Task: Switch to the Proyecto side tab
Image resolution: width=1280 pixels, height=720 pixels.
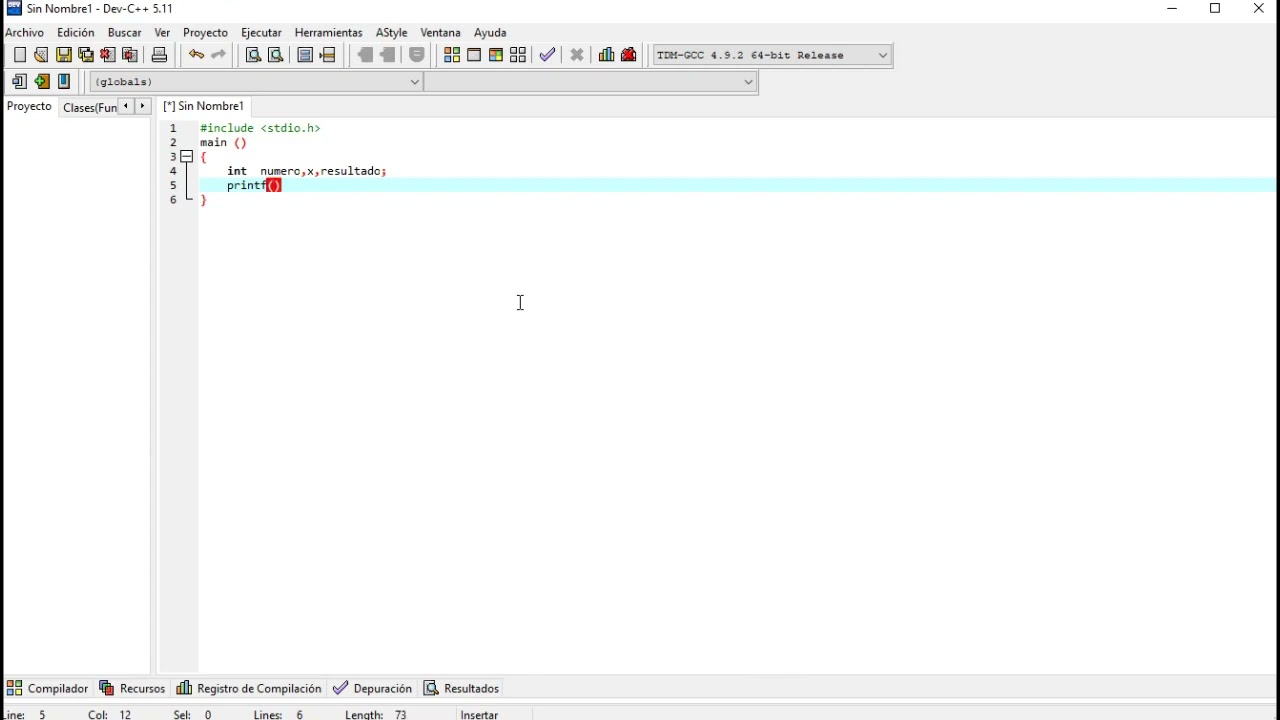Action: pyautogui.click(x=29, y=106)
